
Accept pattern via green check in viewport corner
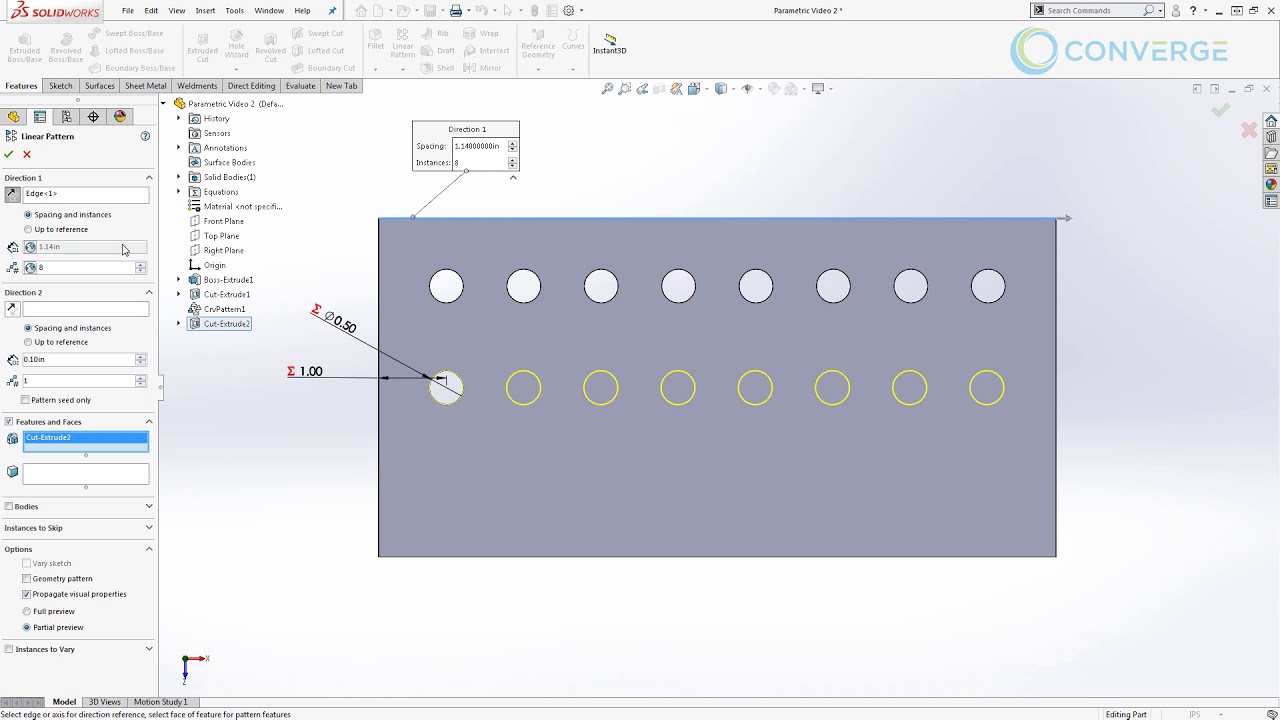(x=1220, y=111)
